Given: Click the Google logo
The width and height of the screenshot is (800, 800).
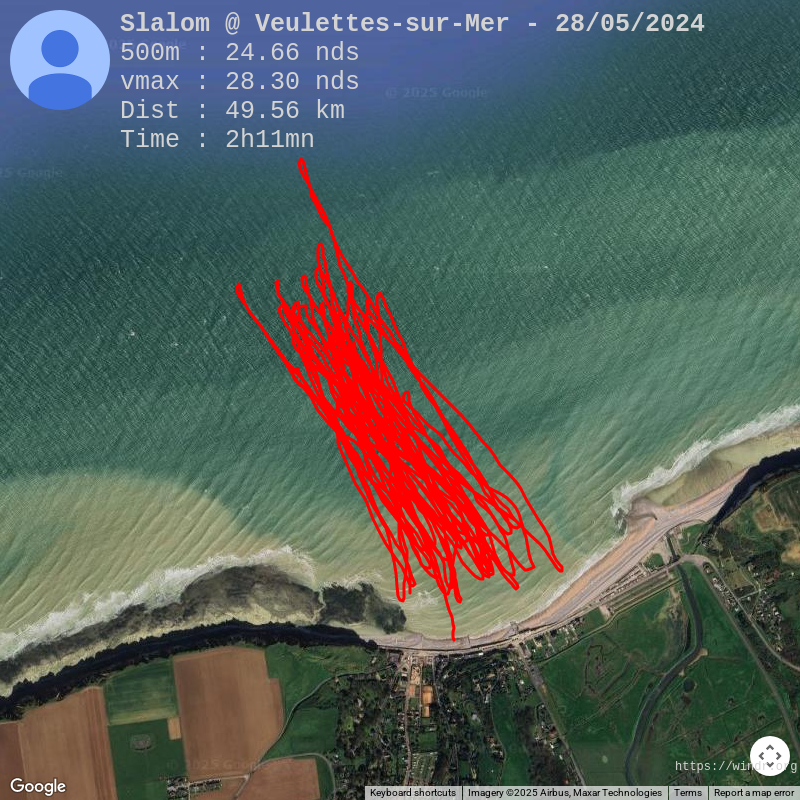Looking at the screenshot, I should [38, 786].
